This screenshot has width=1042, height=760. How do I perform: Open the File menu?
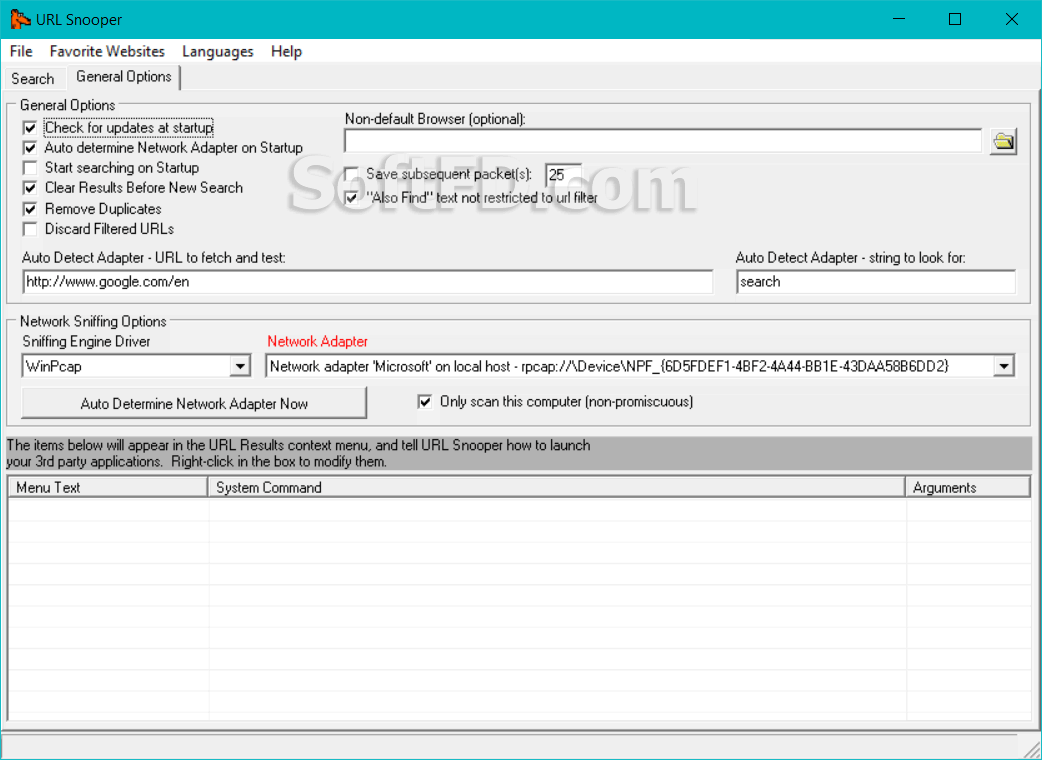(21, 51)
